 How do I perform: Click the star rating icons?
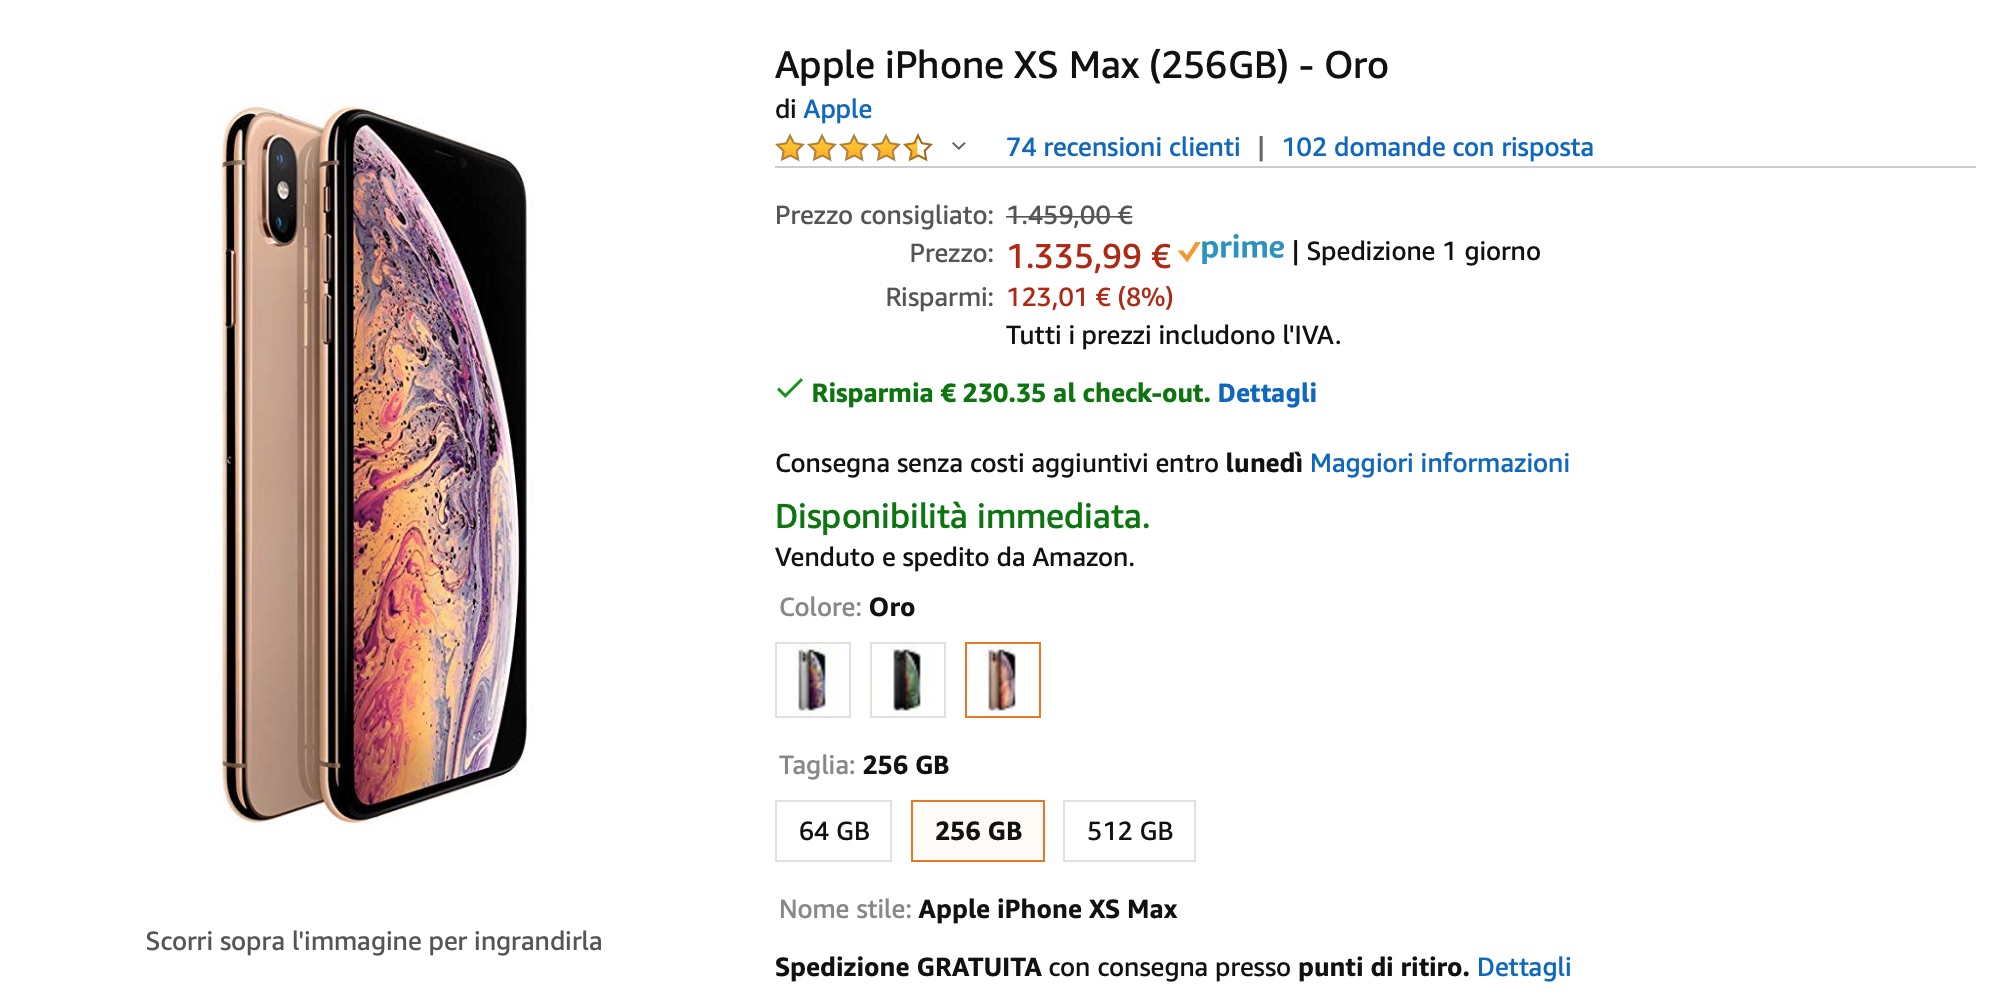tap(853, 149)
